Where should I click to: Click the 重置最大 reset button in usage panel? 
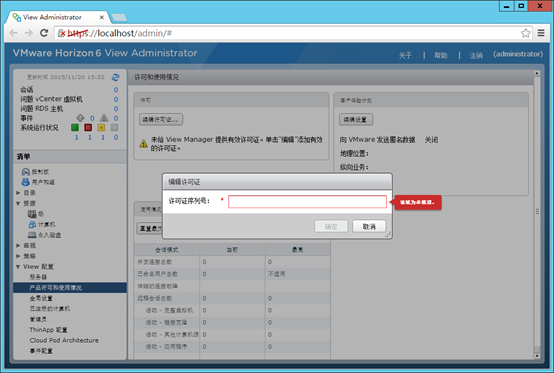coord(150,229)
